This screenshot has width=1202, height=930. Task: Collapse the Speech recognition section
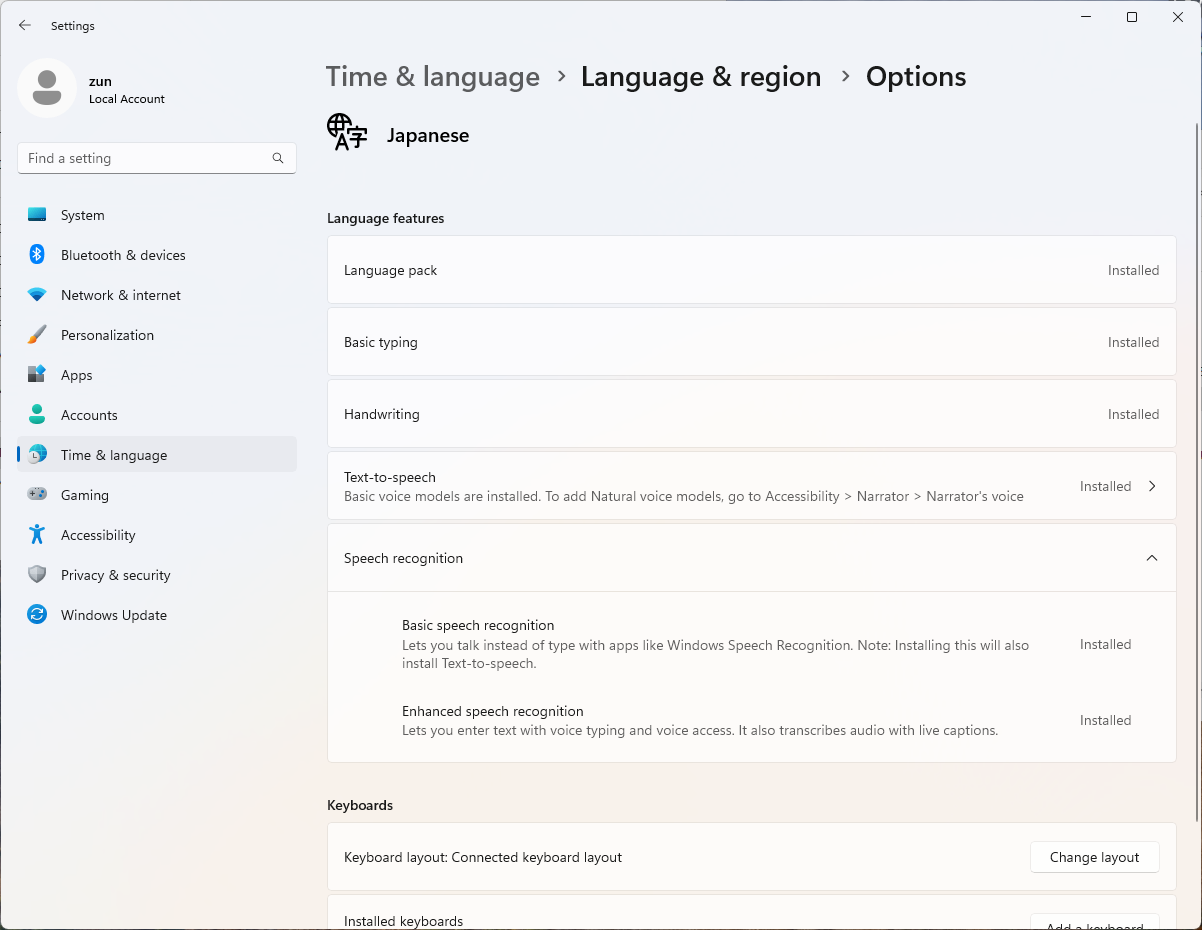coord(1152,558)
